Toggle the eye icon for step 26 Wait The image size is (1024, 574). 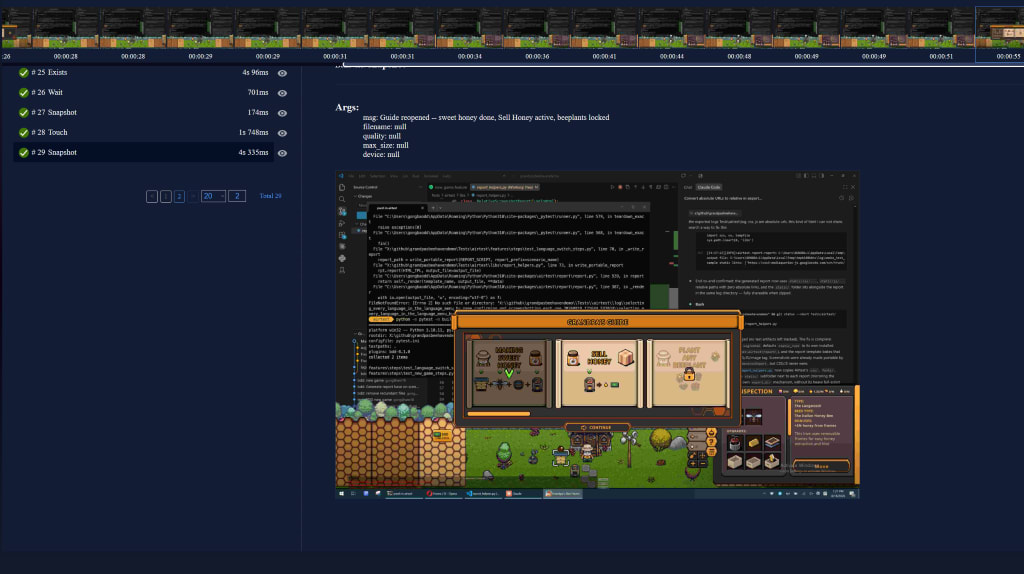[282, 93]
